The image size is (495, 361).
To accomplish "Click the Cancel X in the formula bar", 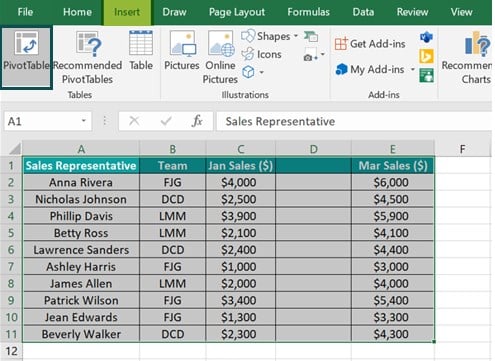I will [x=134, y=121].
